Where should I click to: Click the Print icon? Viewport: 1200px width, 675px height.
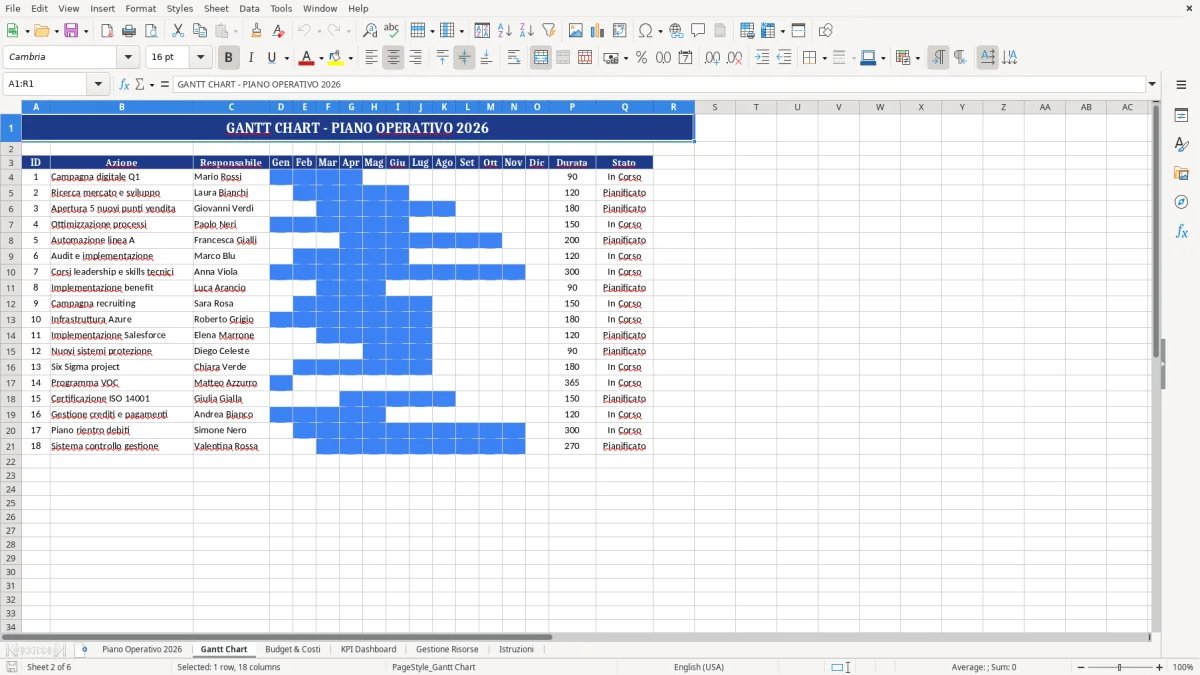pyautogui.click(x=129, y=31)
